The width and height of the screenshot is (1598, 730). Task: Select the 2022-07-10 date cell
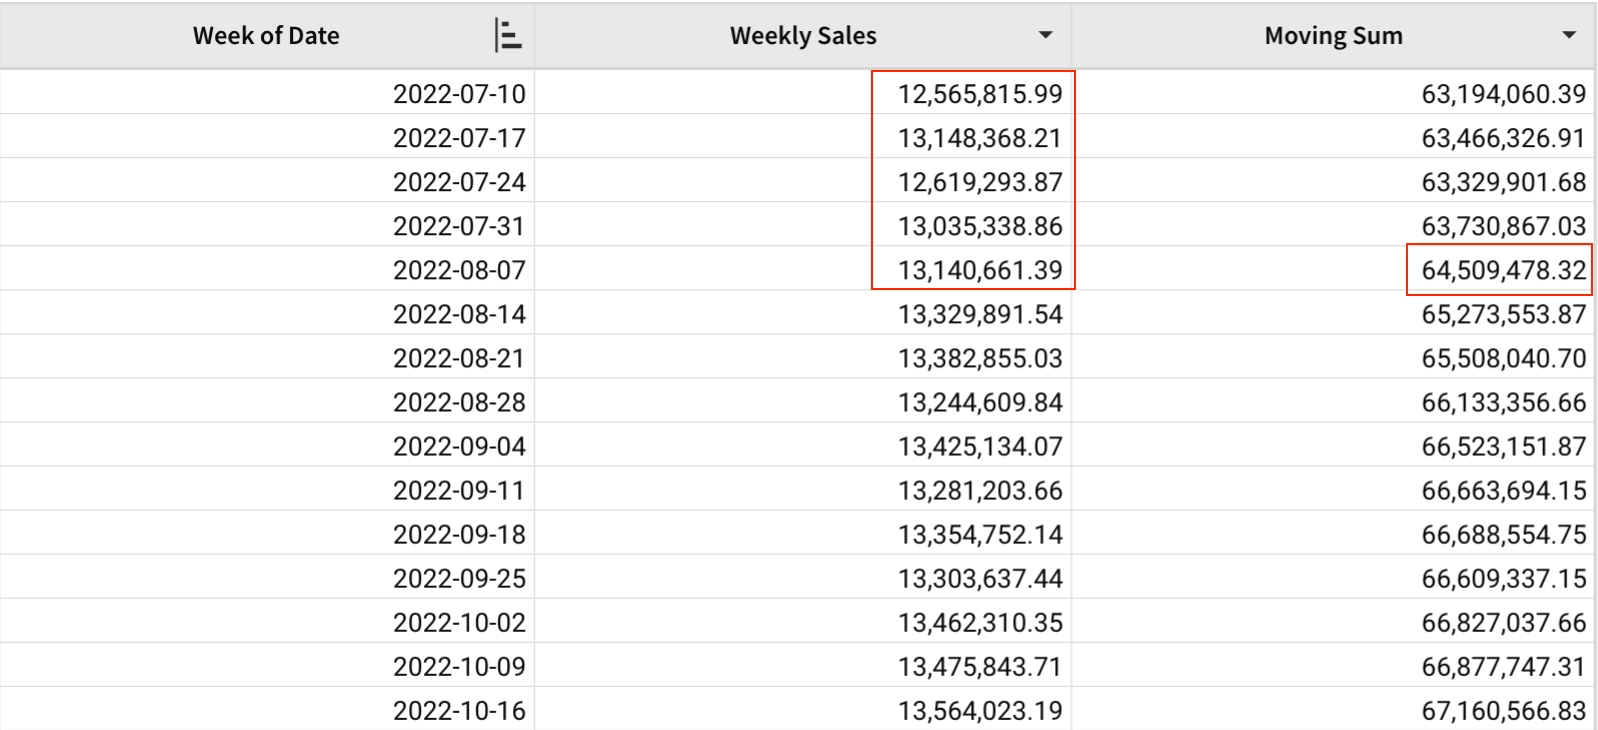(459, 94)
